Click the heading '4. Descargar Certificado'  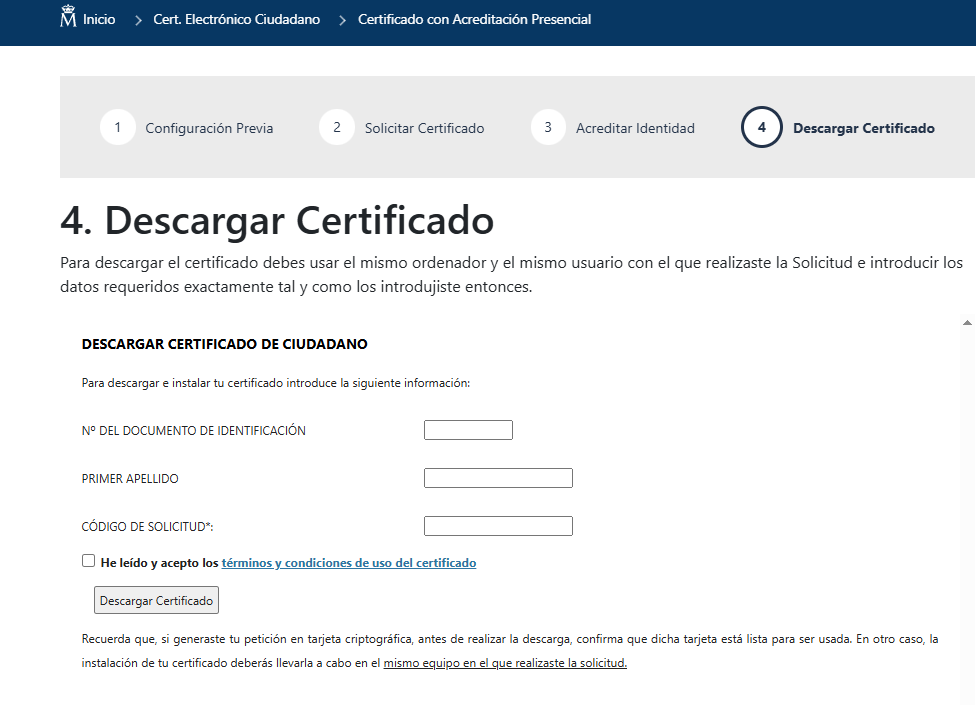[277, 220]
